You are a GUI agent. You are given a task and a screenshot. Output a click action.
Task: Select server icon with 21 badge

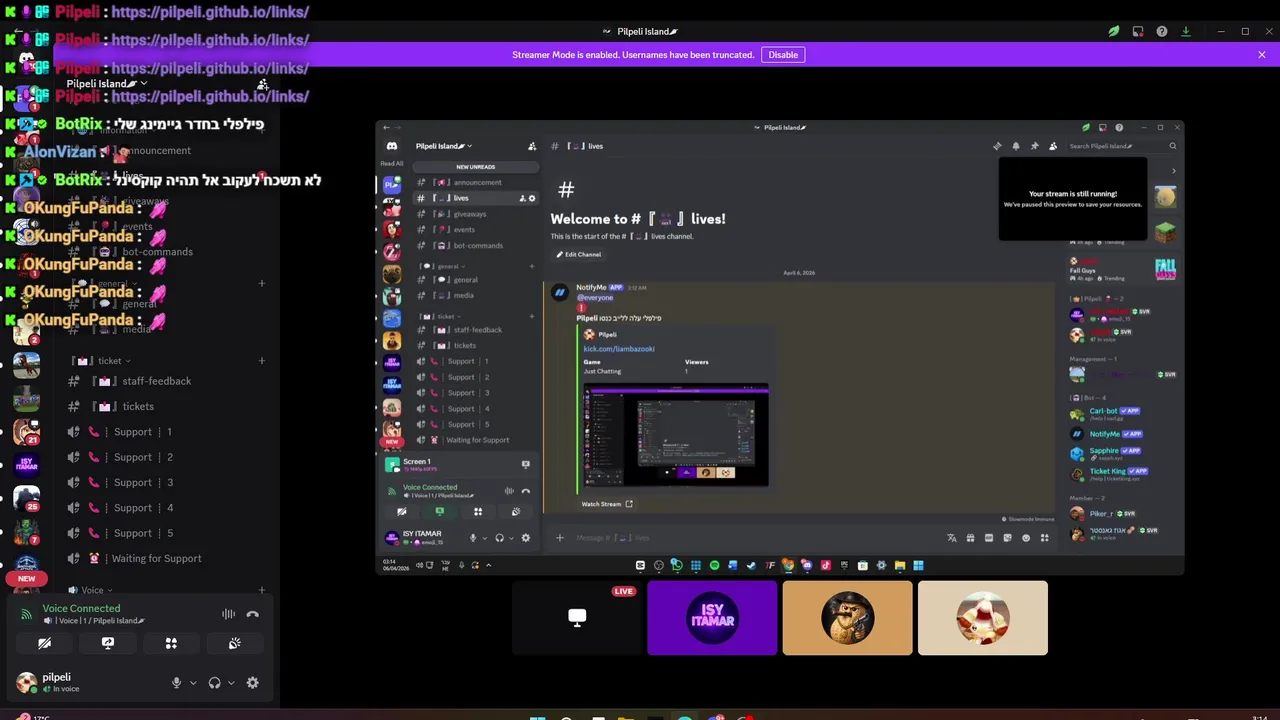27,431
